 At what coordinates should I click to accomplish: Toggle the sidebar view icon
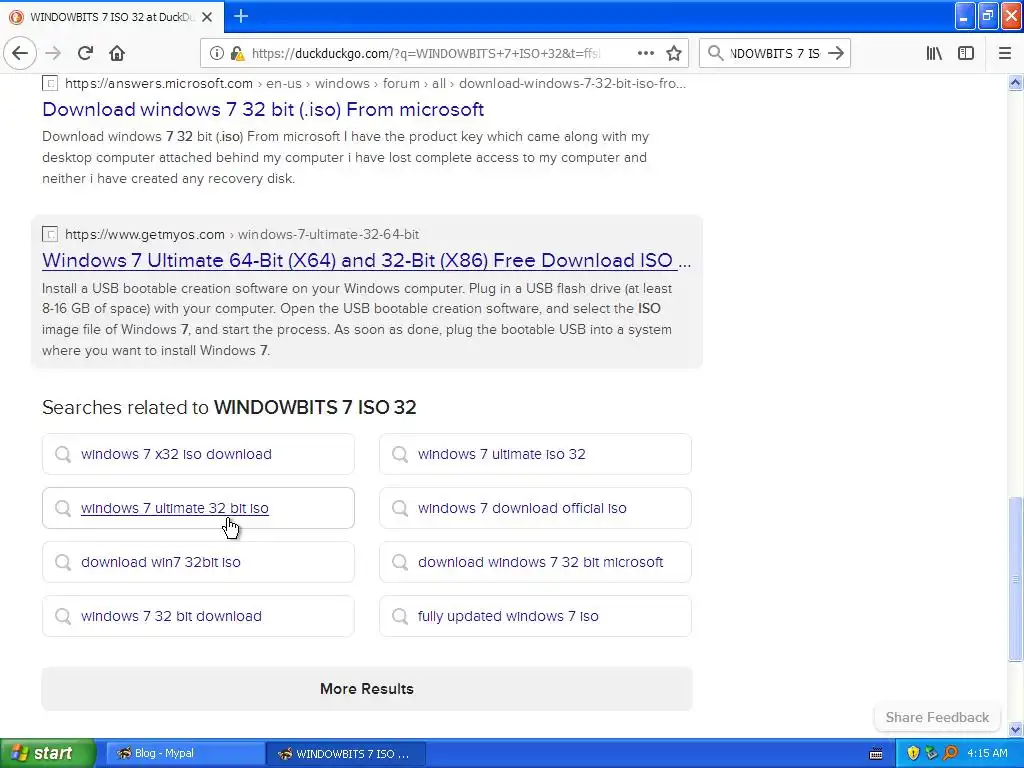click(966, 53)
